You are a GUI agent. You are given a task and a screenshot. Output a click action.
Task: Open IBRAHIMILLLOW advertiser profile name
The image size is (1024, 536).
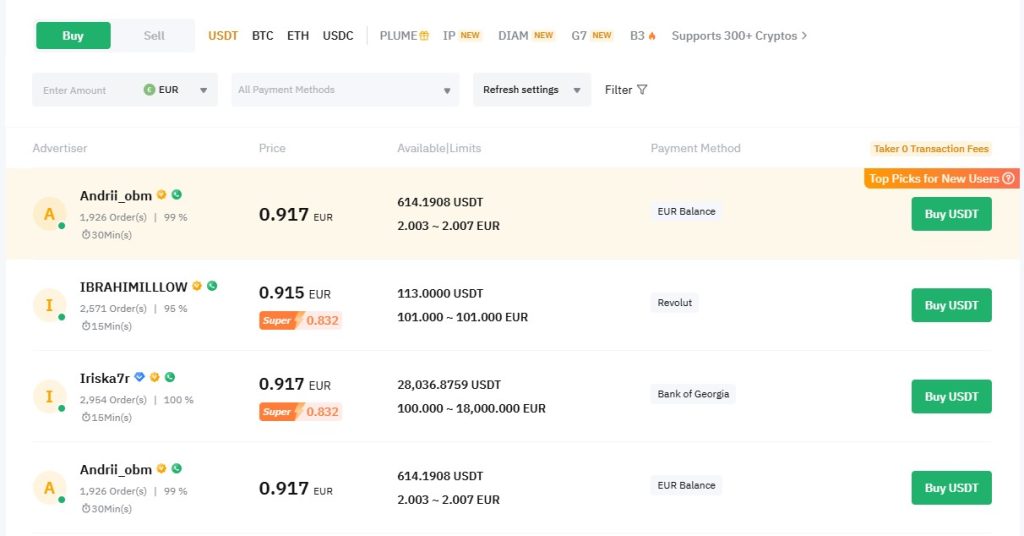[133, 287]
